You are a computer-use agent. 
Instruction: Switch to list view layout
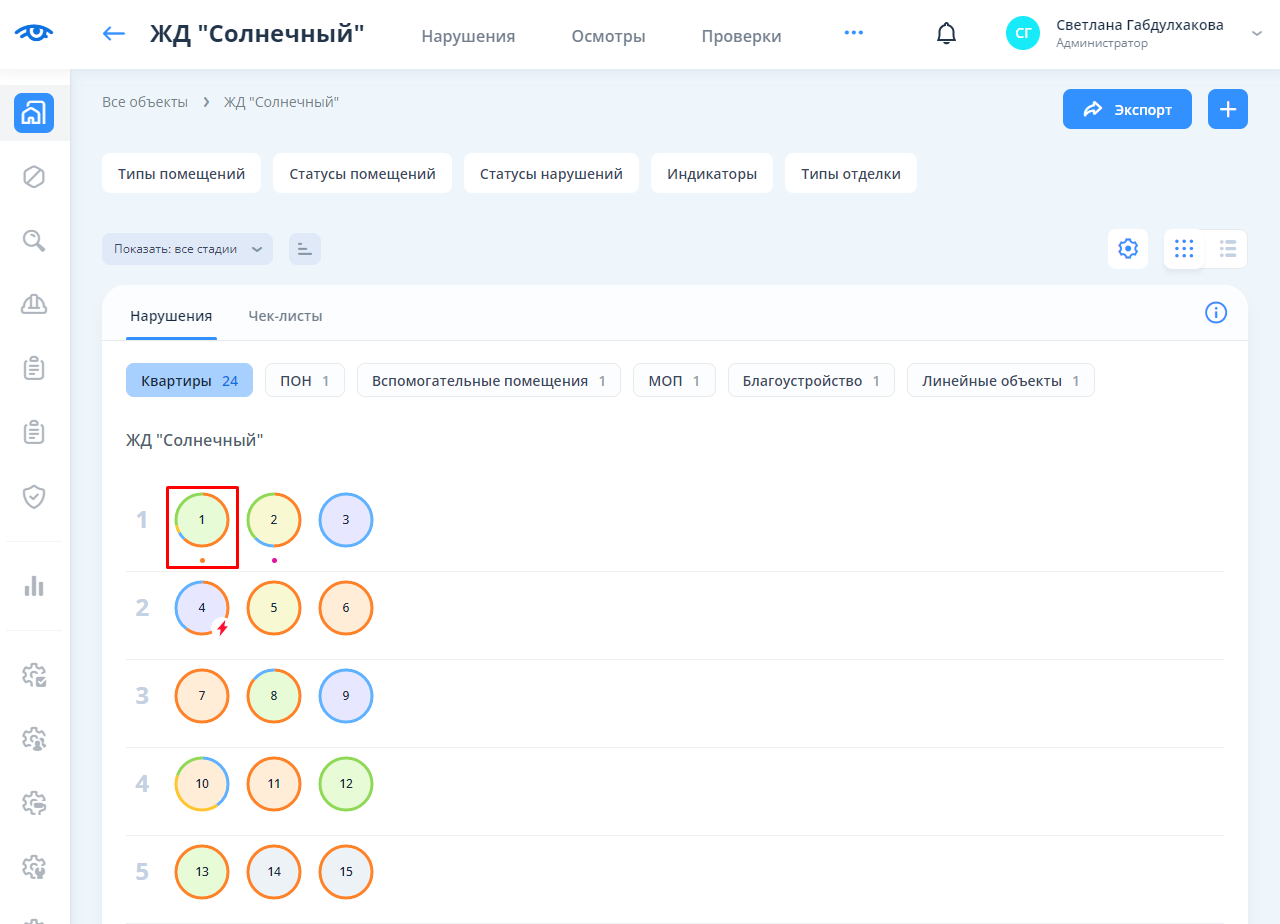(x=1228, y=249)
